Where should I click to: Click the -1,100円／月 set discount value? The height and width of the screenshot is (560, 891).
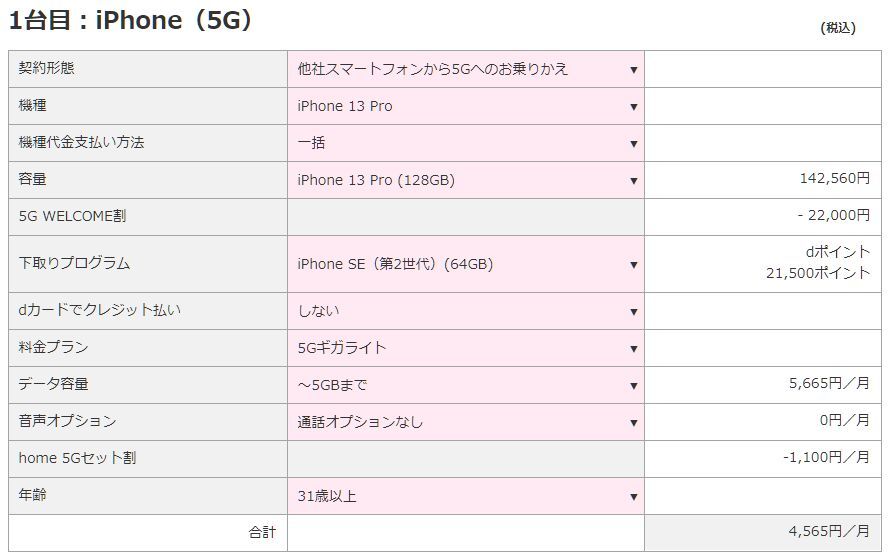click(826, 457)
